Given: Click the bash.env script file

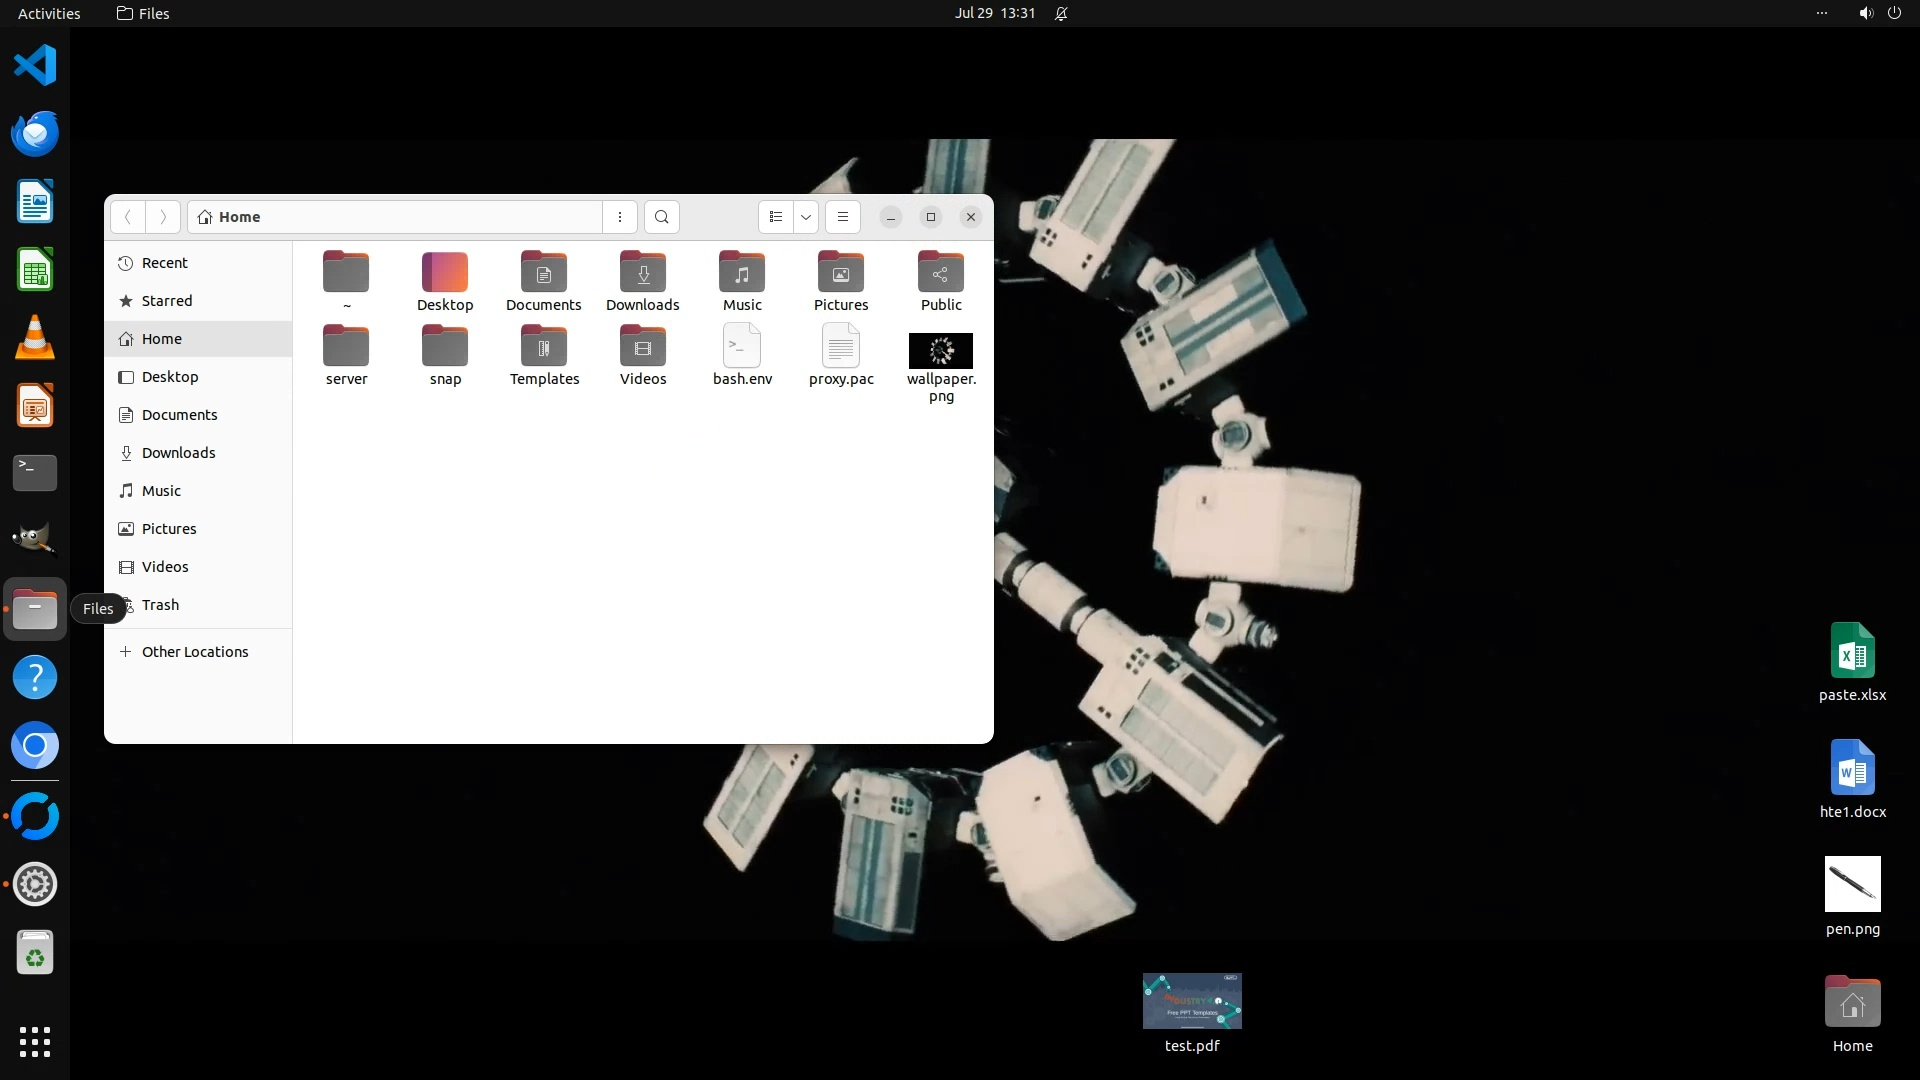Looking at the screenshot, I should (741, 347).
